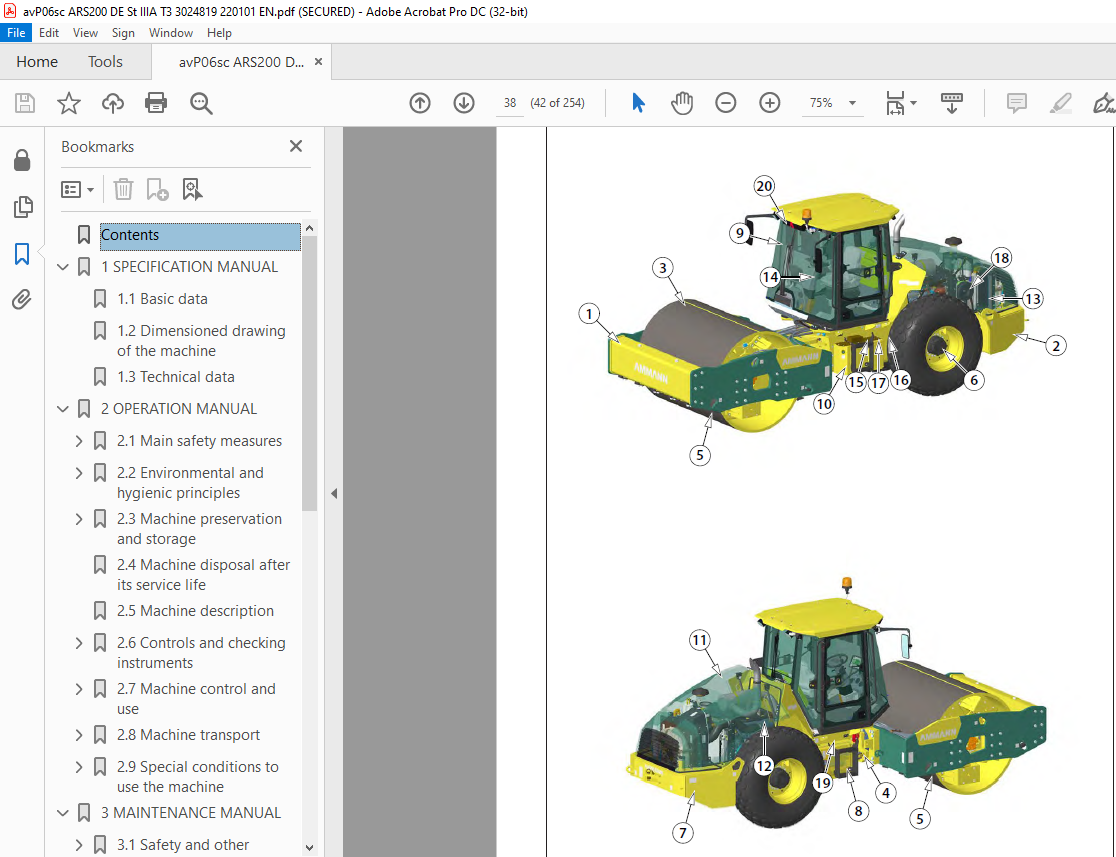This screenshot has height=857, width=1116.
Task: Expand 2.7 Machine control and use
Action: tap(79, 689)
